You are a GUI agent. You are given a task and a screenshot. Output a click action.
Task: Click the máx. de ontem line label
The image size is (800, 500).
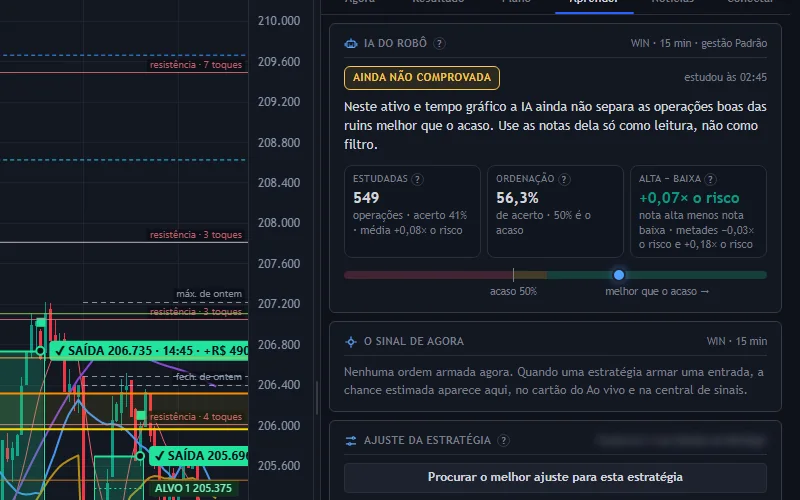[x=209, y=294]
